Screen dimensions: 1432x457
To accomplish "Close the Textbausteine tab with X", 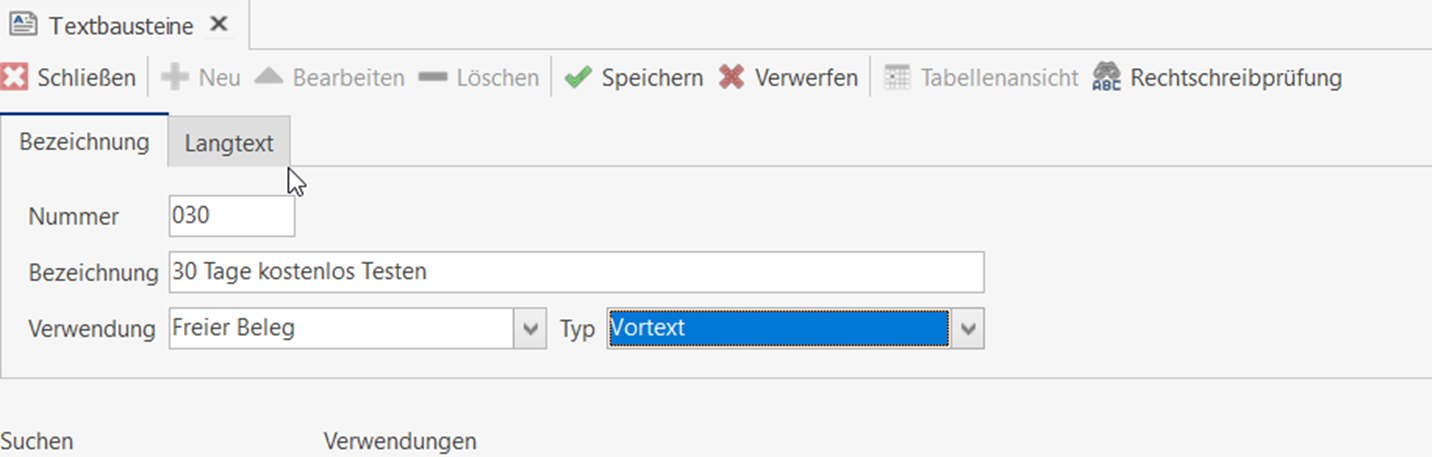I will click(x=219, y=25).
